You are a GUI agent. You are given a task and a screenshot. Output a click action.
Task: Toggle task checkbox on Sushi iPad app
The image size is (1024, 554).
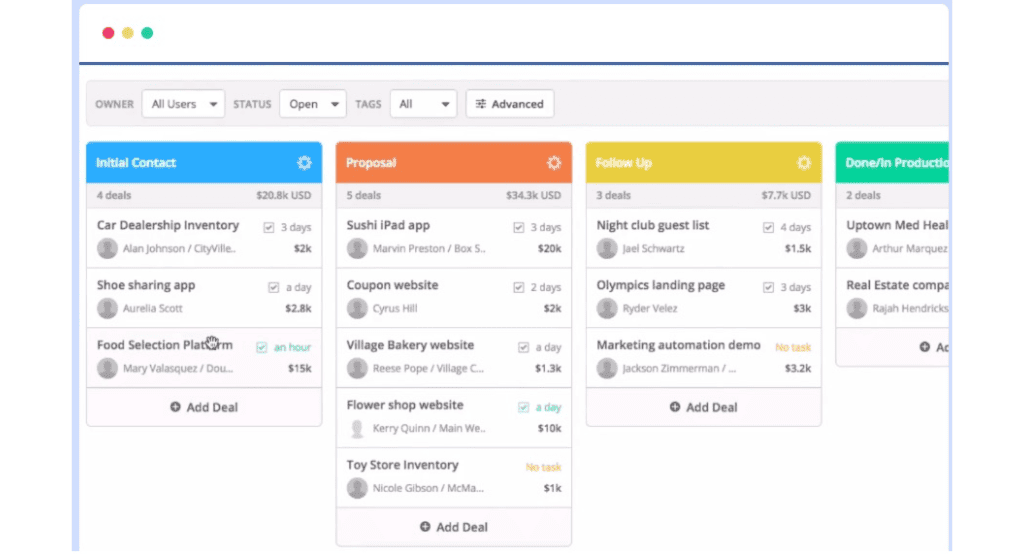click(x=519, y=227)
